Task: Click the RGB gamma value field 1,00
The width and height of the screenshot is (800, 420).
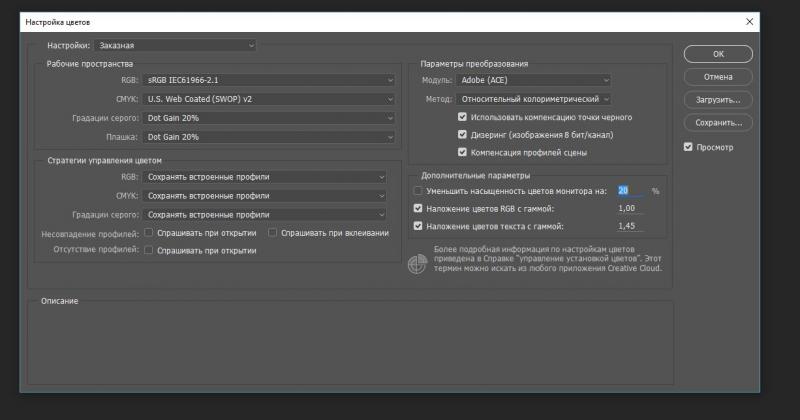Action: tap(630, 208)
